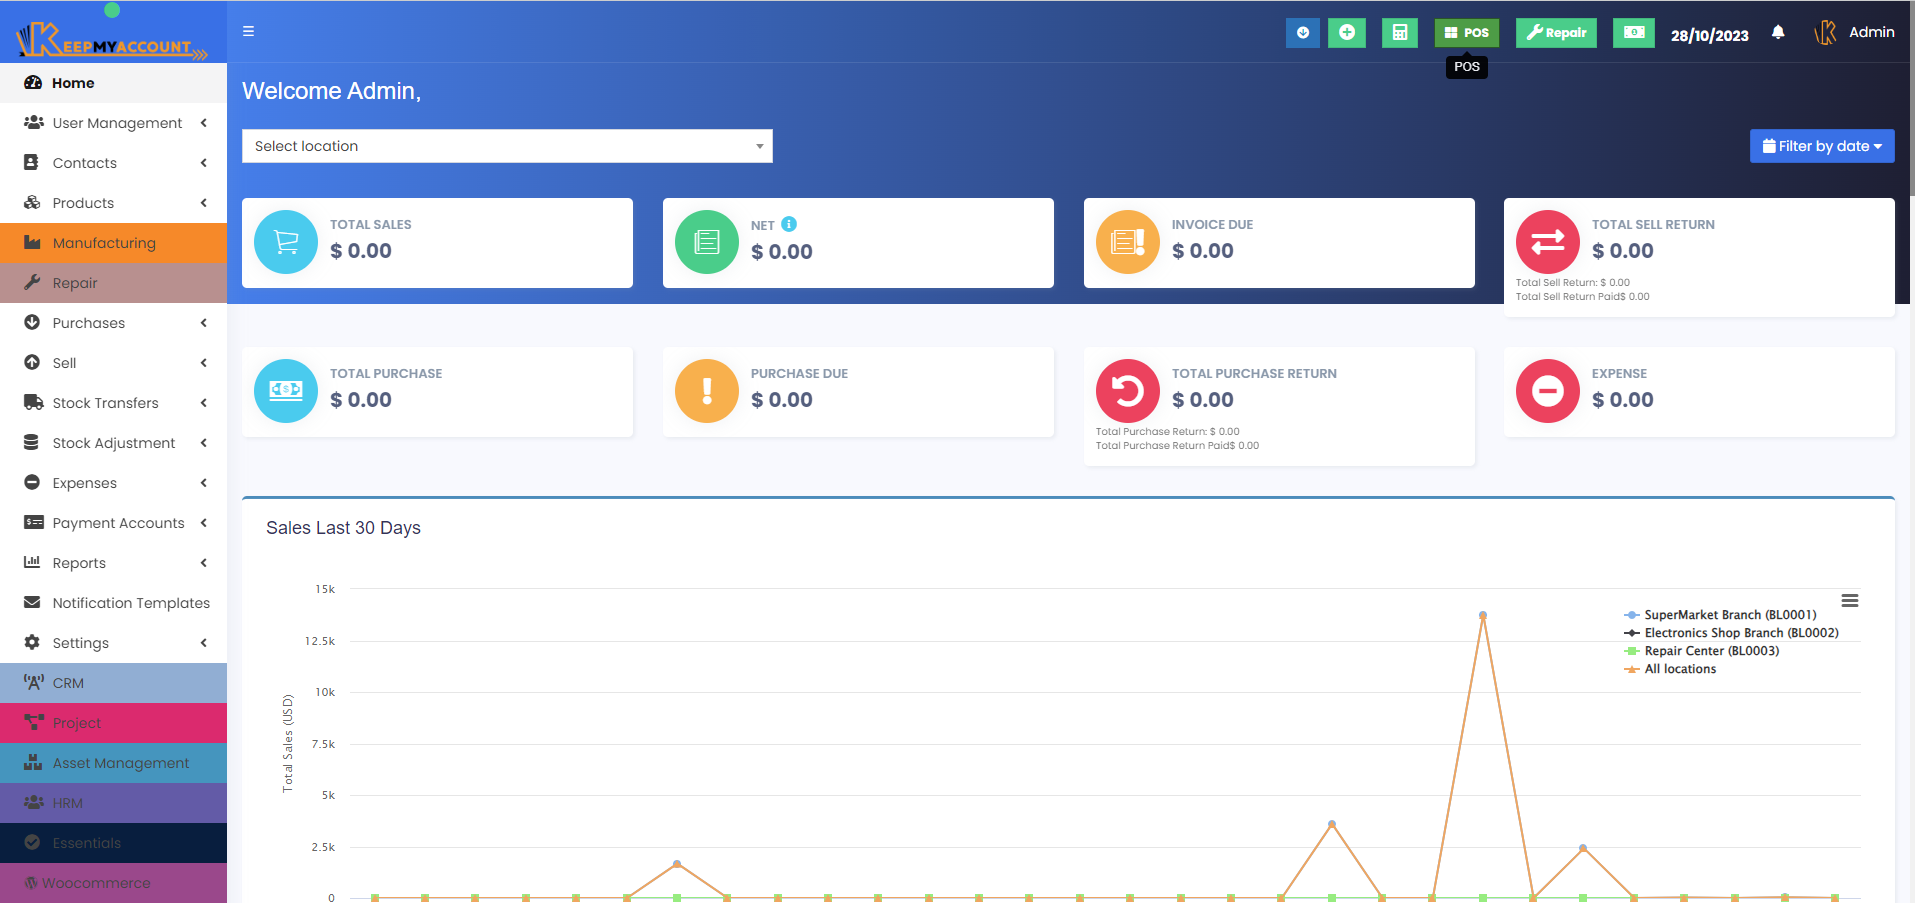Open the calculator icon in the toolbar
Screen dimensions: 1915x903
(1399, 32)
